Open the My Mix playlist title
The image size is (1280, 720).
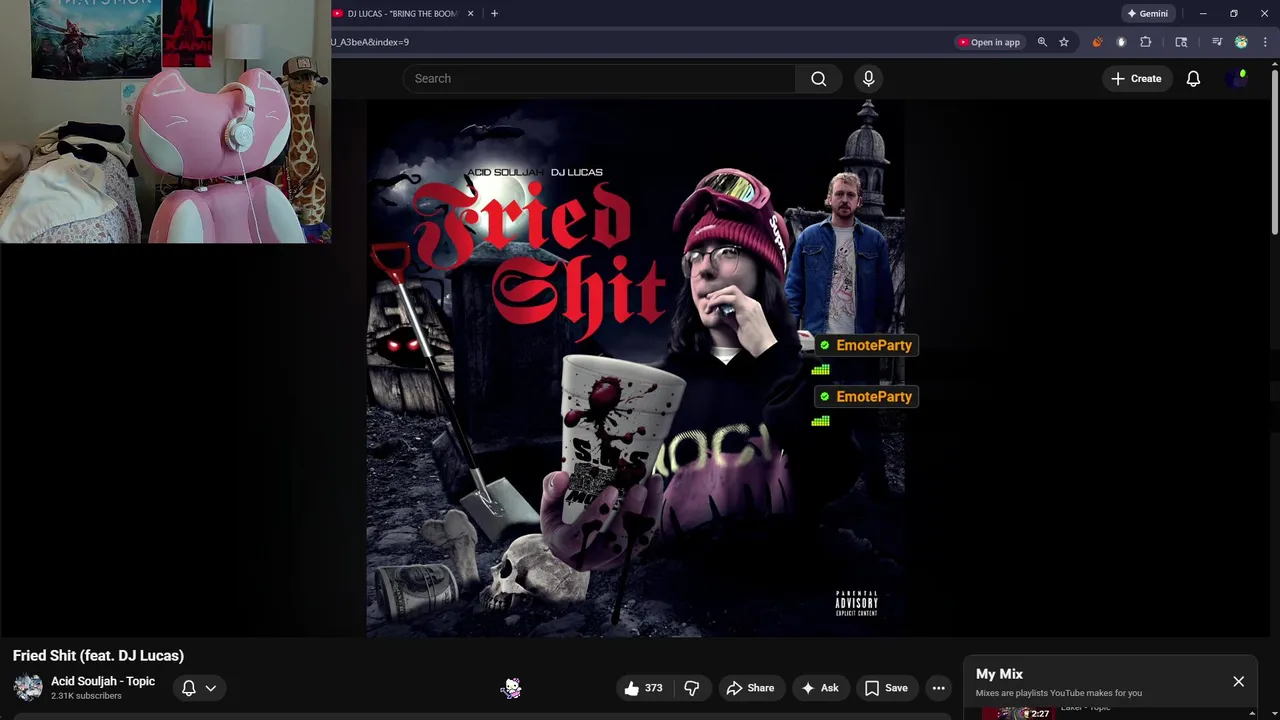coord(999,674)
